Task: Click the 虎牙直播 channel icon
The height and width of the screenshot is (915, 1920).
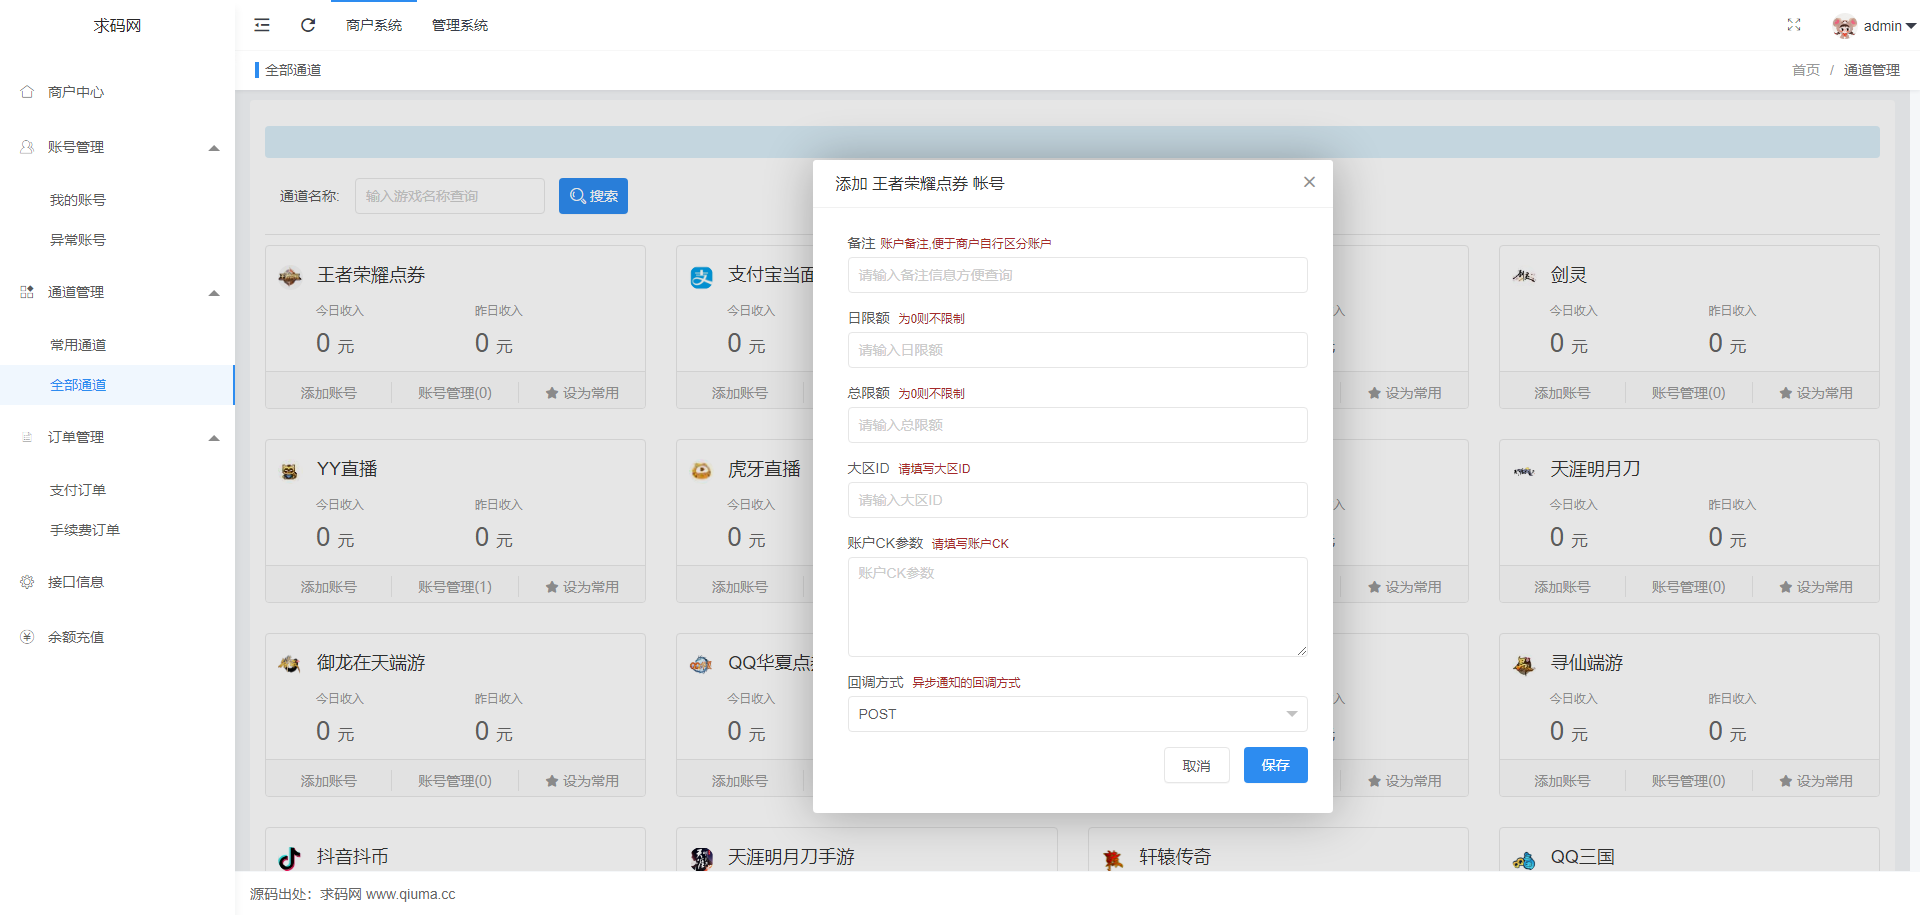Action: (702, 471)
